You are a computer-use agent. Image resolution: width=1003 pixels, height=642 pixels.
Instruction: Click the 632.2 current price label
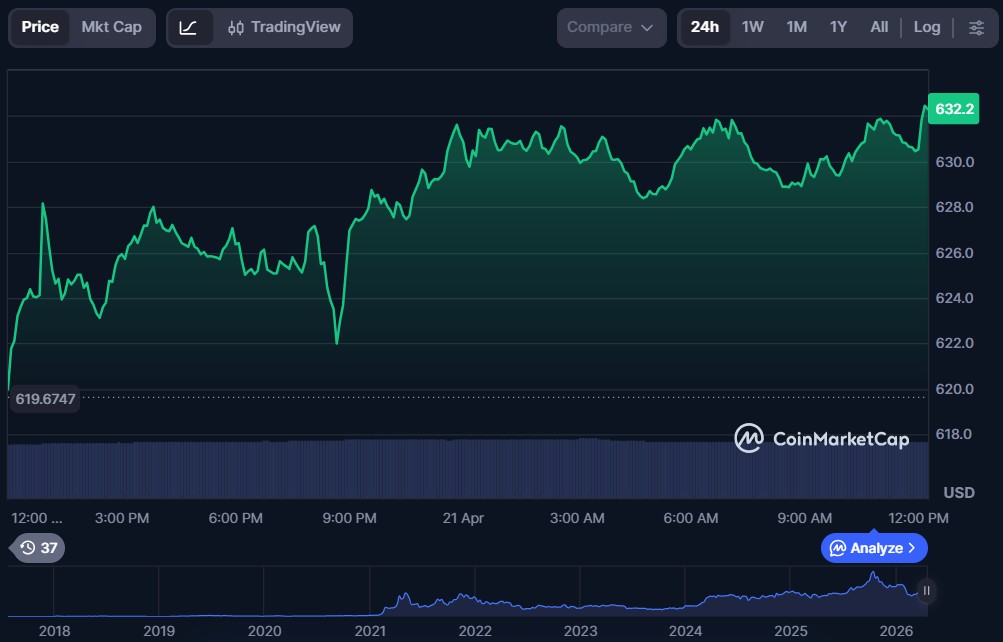coord(952,108)
